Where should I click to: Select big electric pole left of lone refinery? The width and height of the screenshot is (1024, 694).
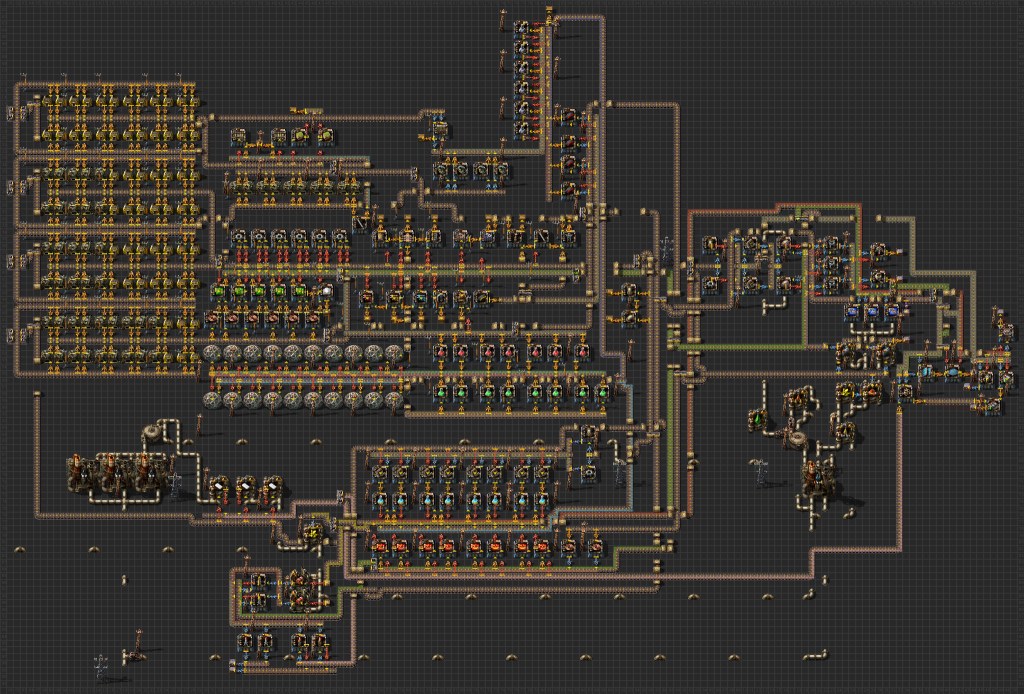(x=760, y=471)
